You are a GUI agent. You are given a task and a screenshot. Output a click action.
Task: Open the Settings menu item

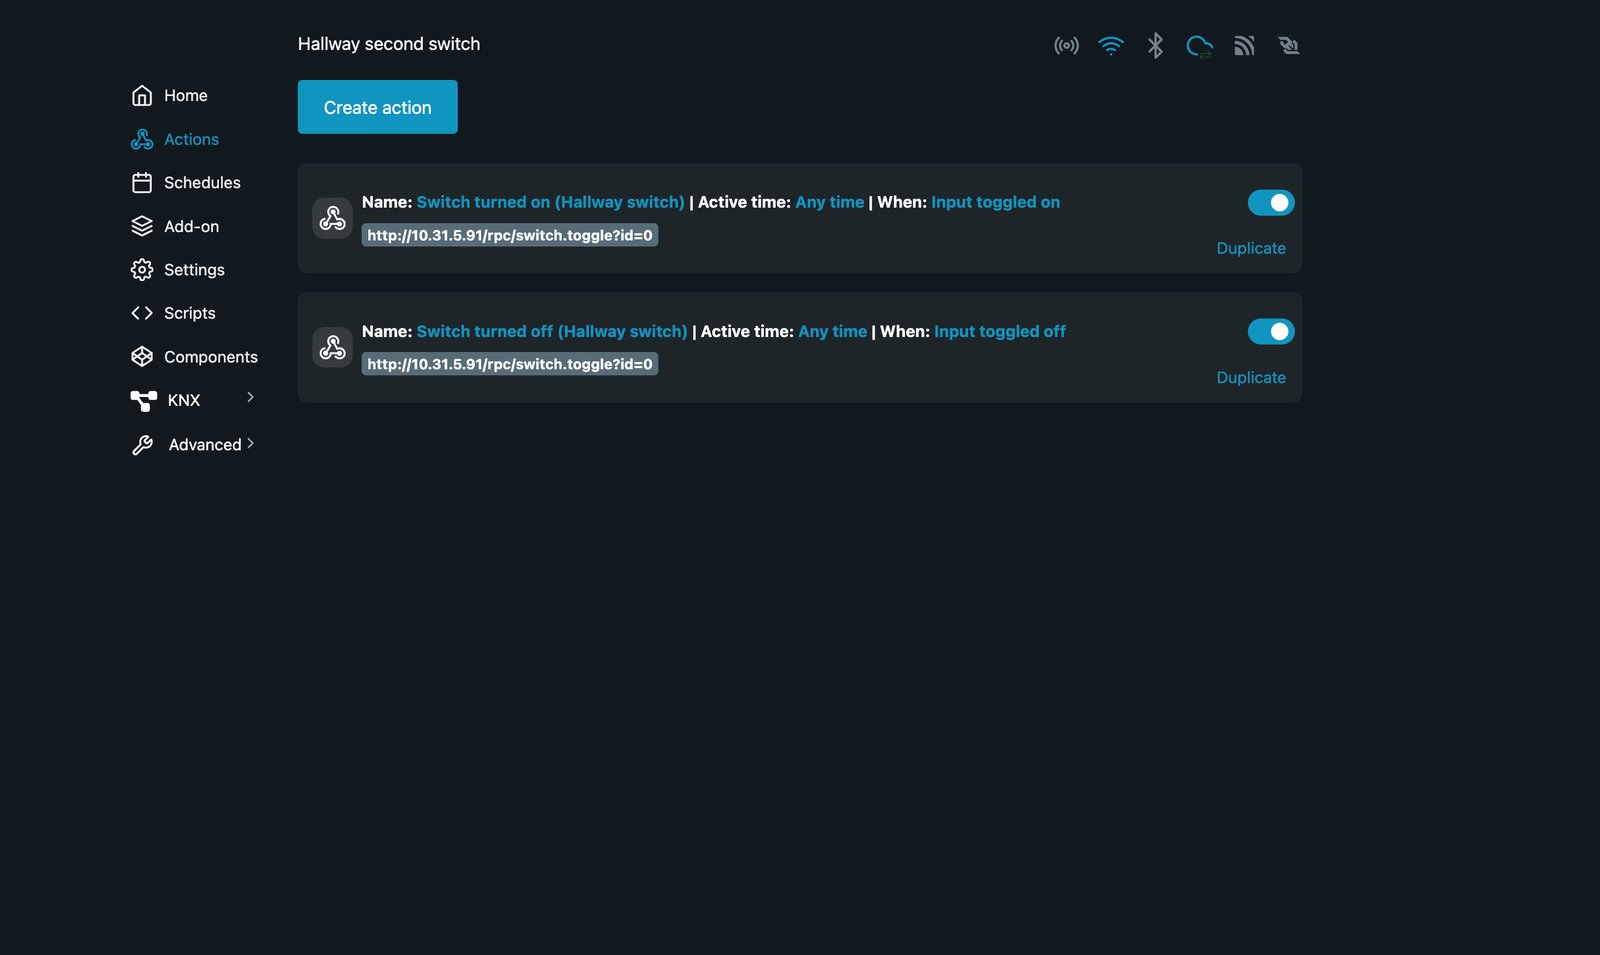click(x=194, y=270)
